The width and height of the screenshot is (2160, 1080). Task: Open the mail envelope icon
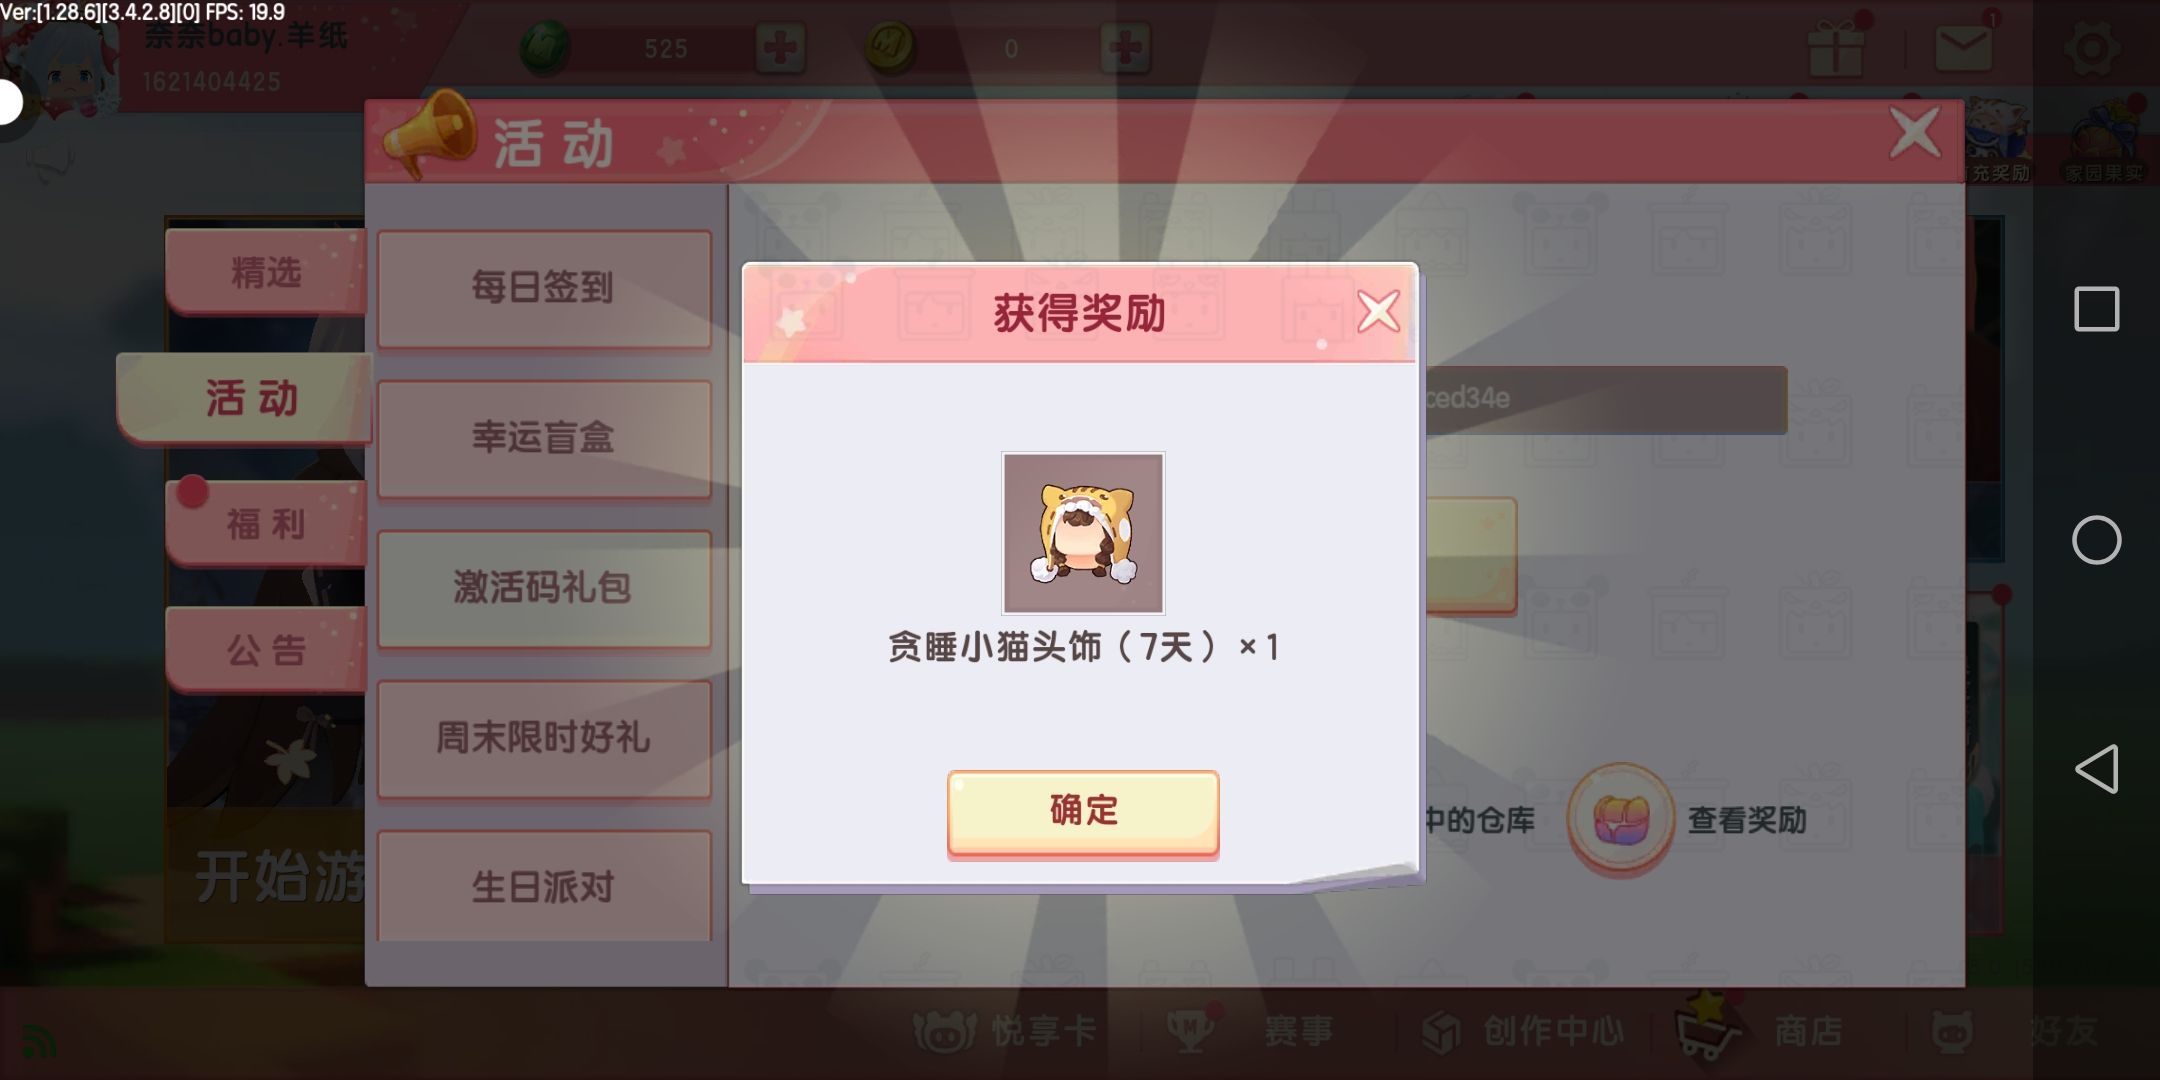click(x=1963, y=47)
